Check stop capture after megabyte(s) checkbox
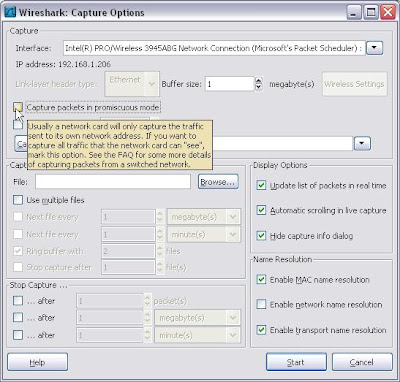400x382 pixels. tap(18, 318)
